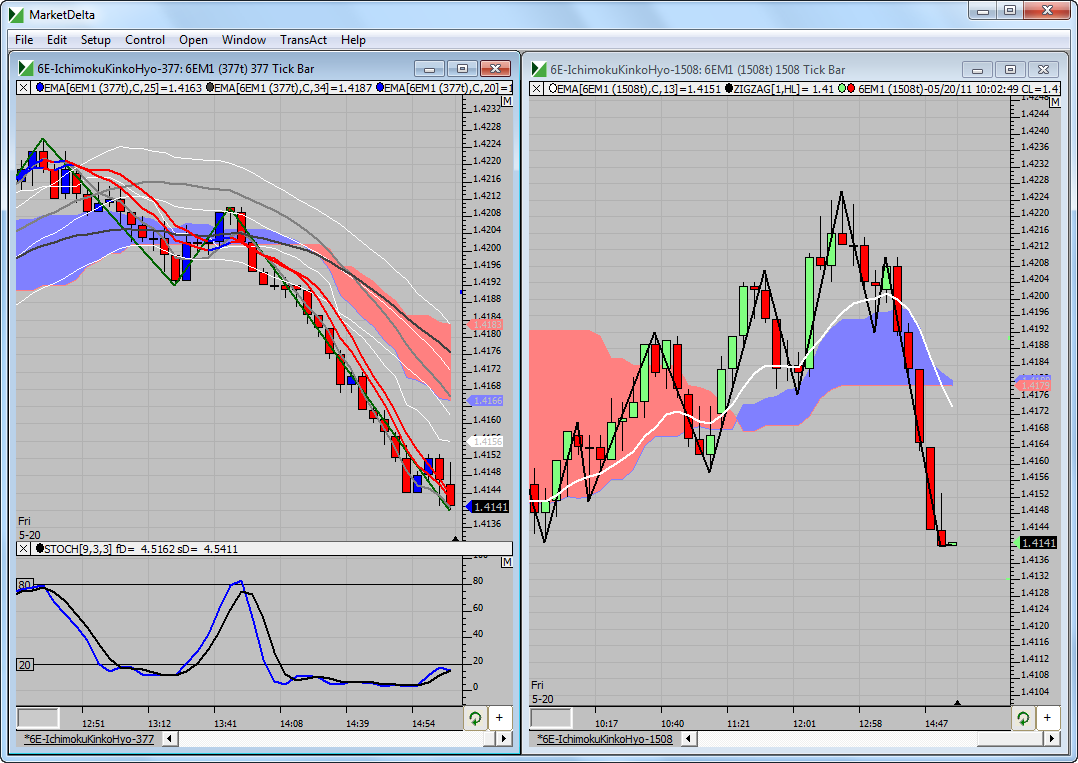Open the Help menu
1078x763 pixels.
coord(353,40)
